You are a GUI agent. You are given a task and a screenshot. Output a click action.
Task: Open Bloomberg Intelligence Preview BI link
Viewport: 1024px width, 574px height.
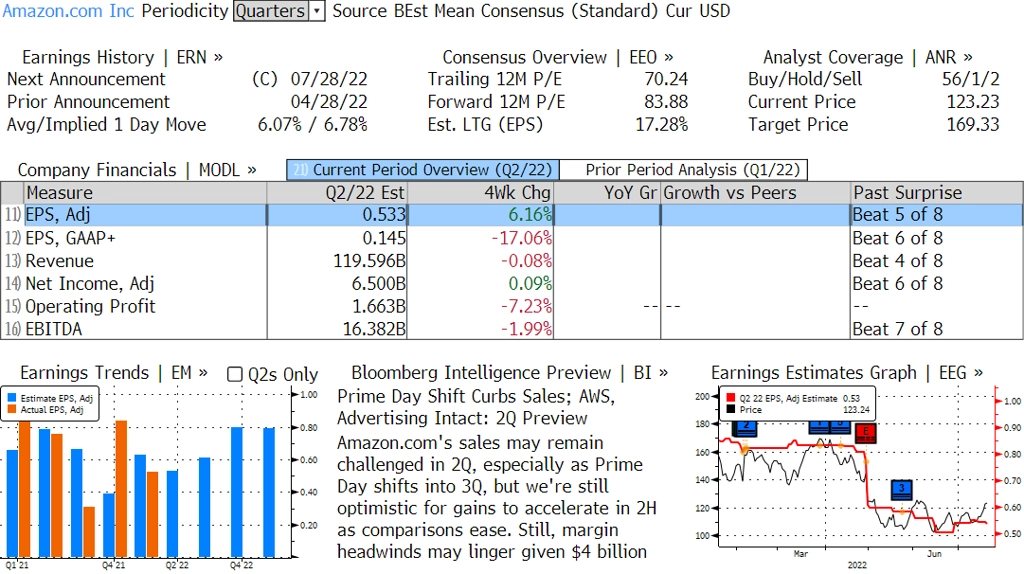coord(509,373)
